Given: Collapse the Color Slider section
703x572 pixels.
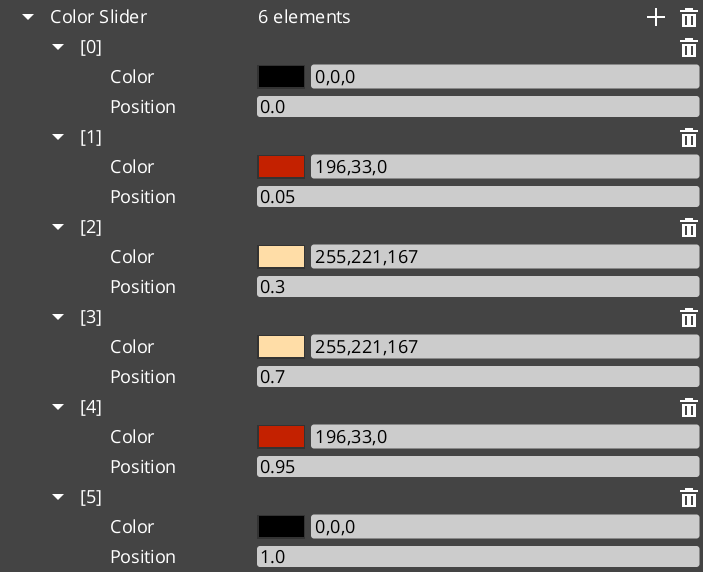Looking at the screenshot, I should click(28, 17).
